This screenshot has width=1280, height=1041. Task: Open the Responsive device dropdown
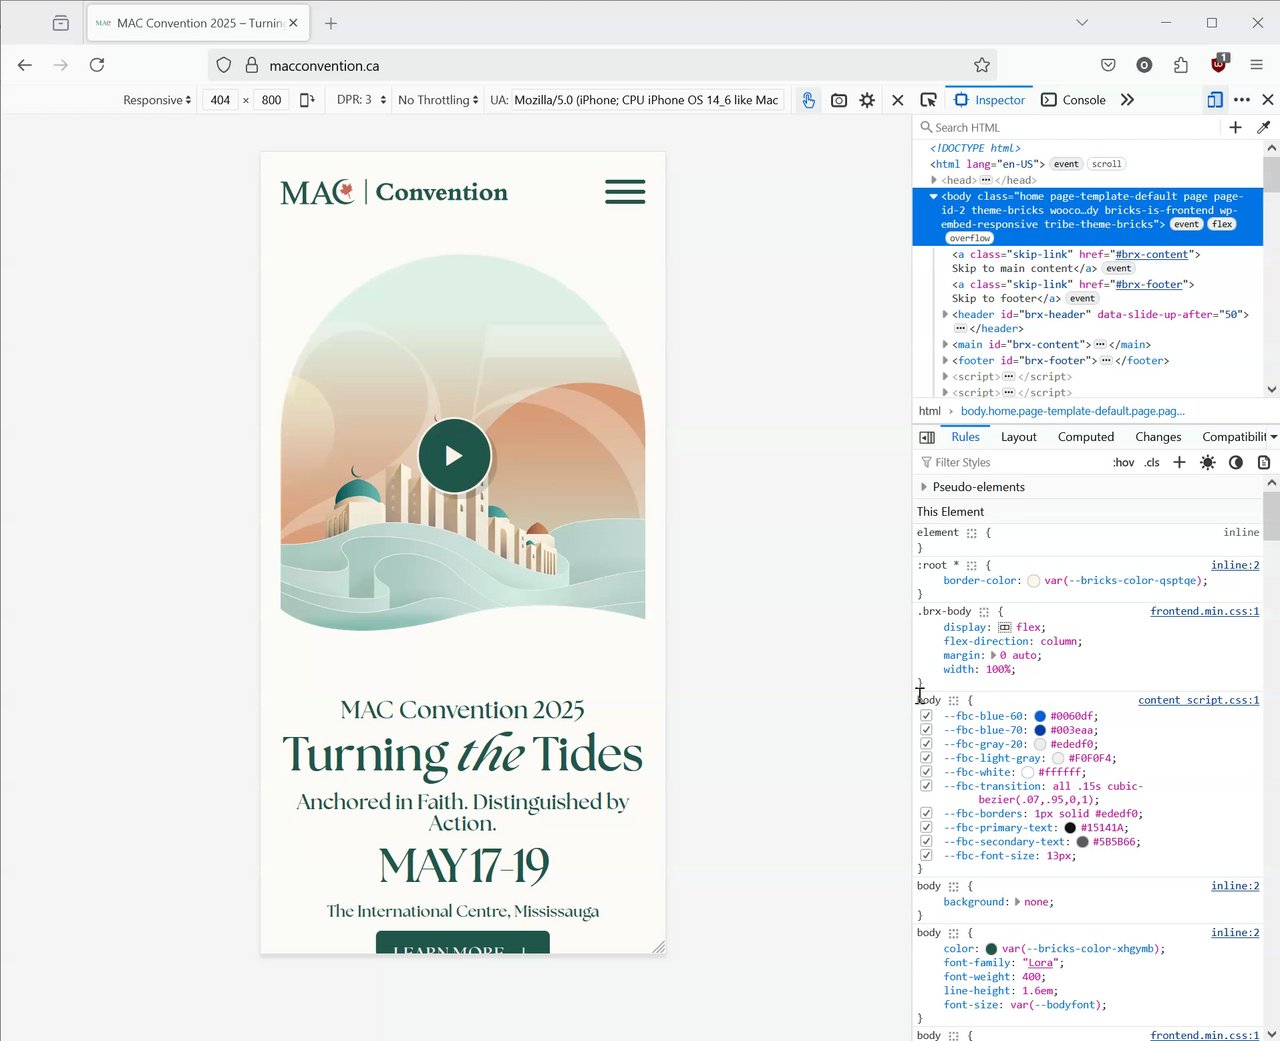tap(157, 100)
